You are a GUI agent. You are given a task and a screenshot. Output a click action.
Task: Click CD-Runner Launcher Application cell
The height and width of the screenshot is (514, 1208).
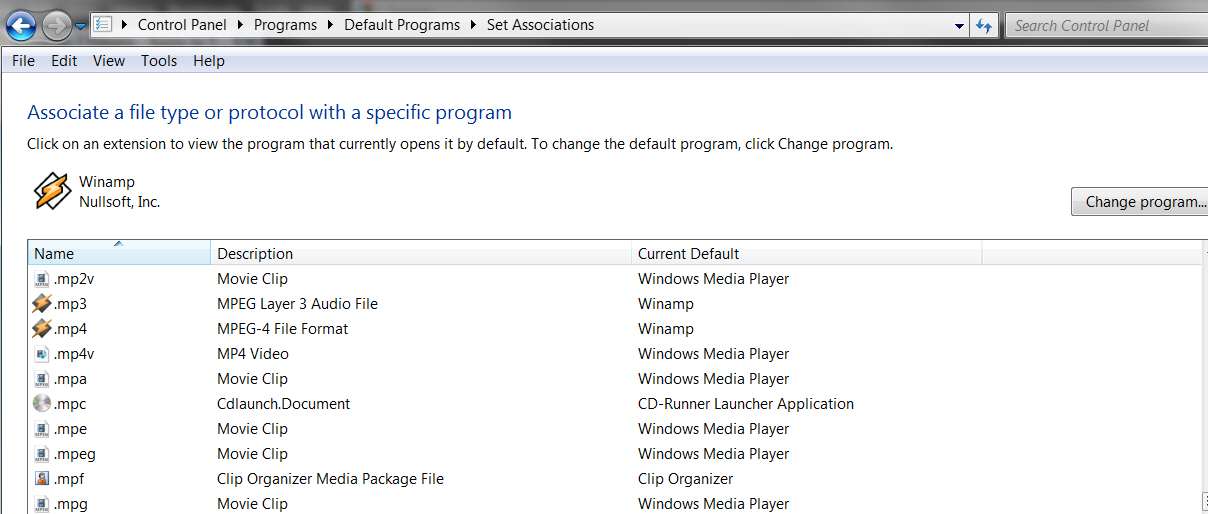tap(746, 404)
